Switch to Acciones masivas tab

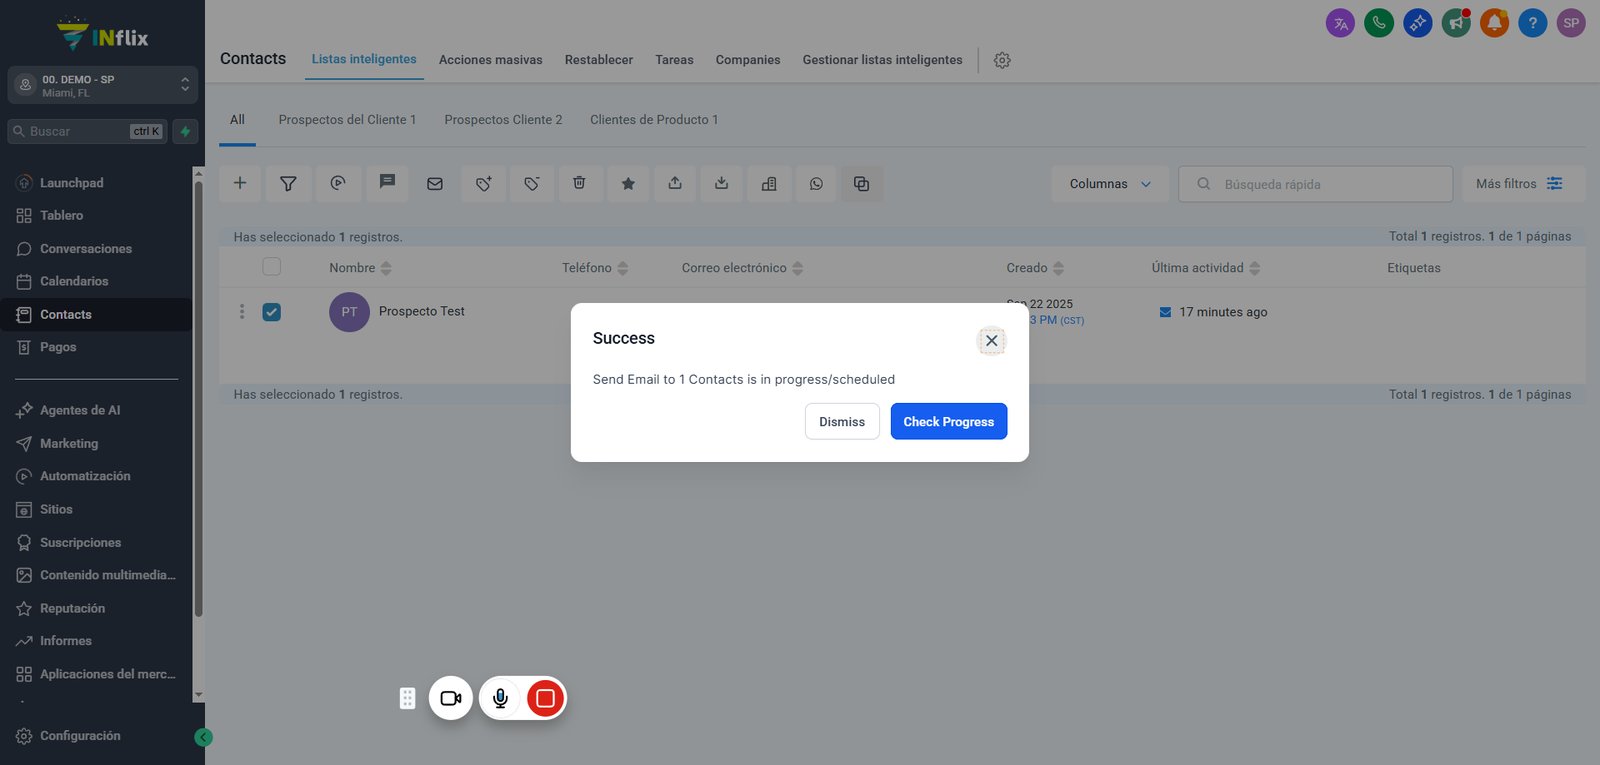[x=490, y=60]
